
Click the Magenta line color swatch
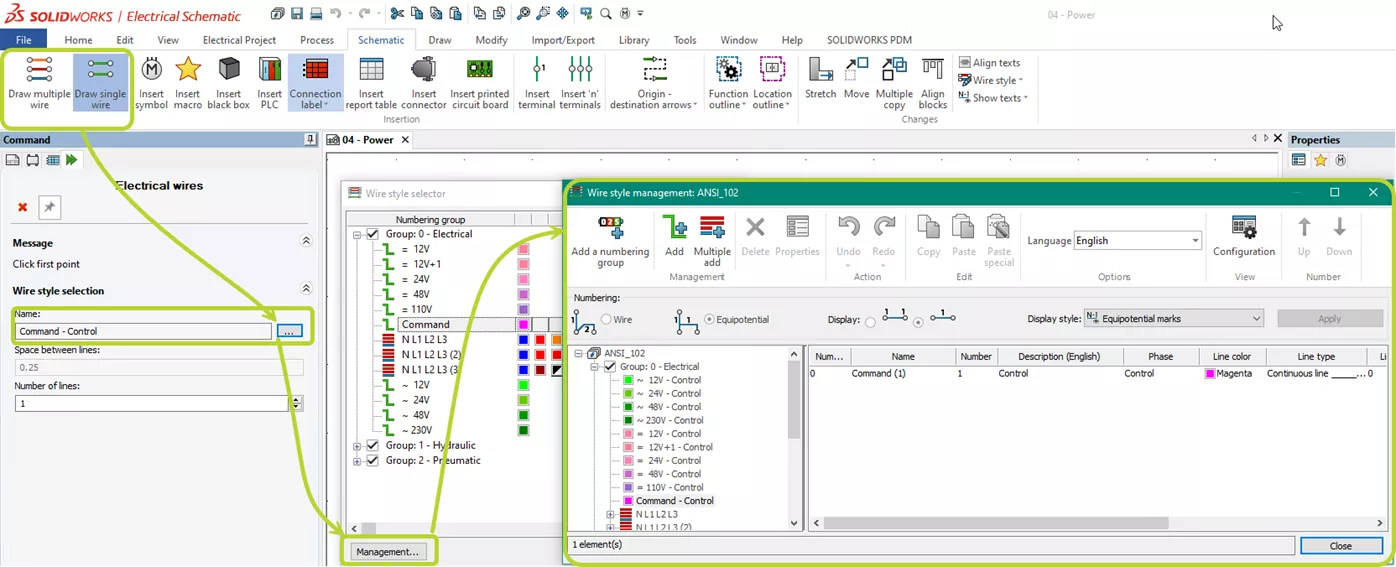point(1209,373)
